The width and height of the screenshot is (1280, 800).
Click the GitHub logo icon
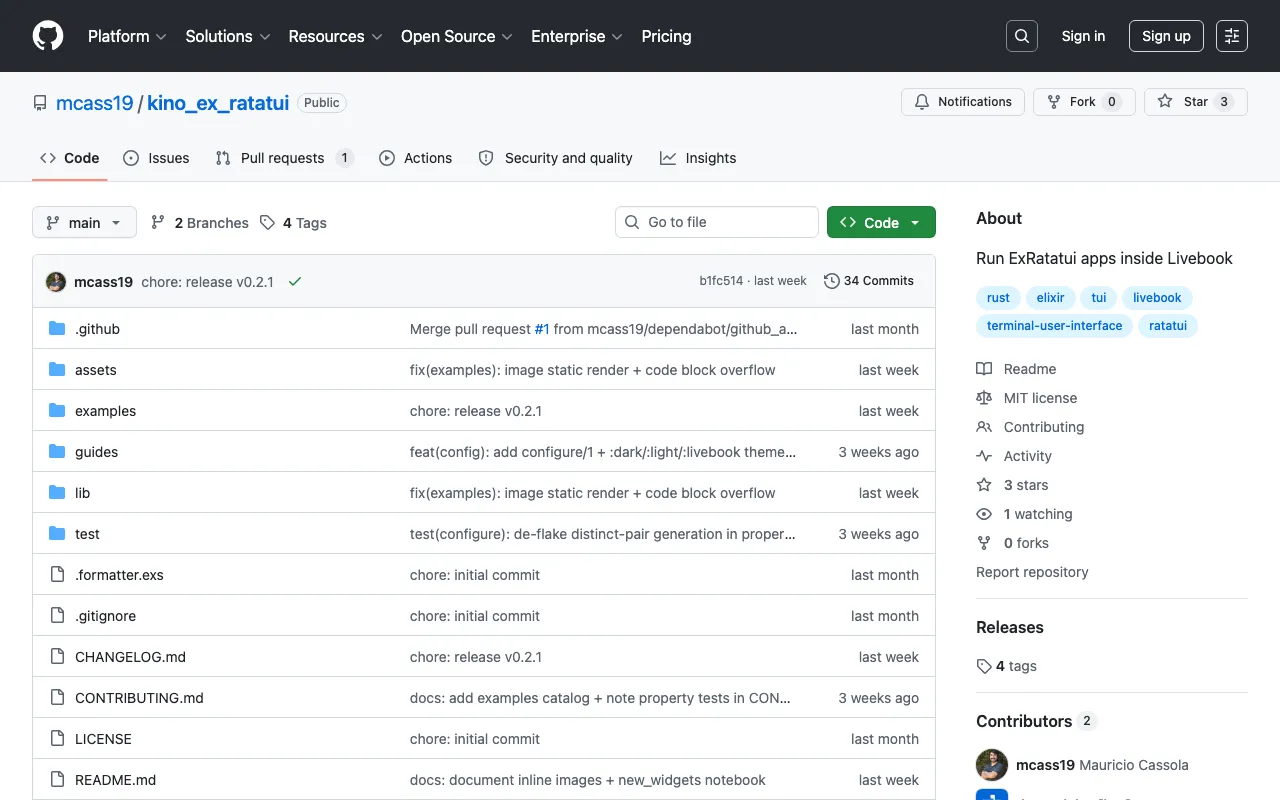click(48, 36)
